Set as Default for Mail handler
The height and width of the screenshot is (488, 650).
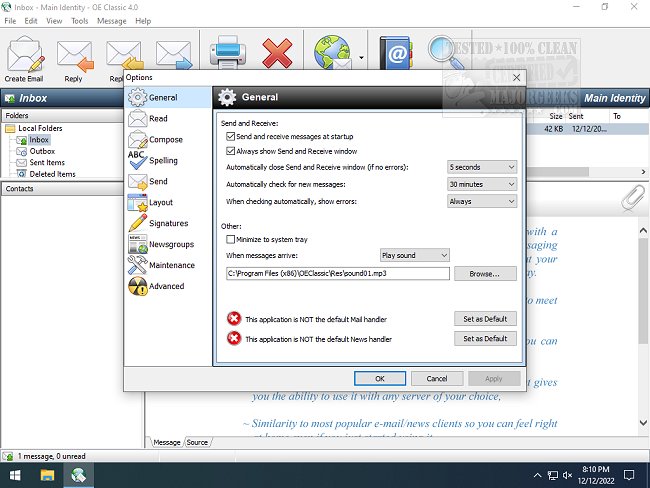(x=485, y=319)
